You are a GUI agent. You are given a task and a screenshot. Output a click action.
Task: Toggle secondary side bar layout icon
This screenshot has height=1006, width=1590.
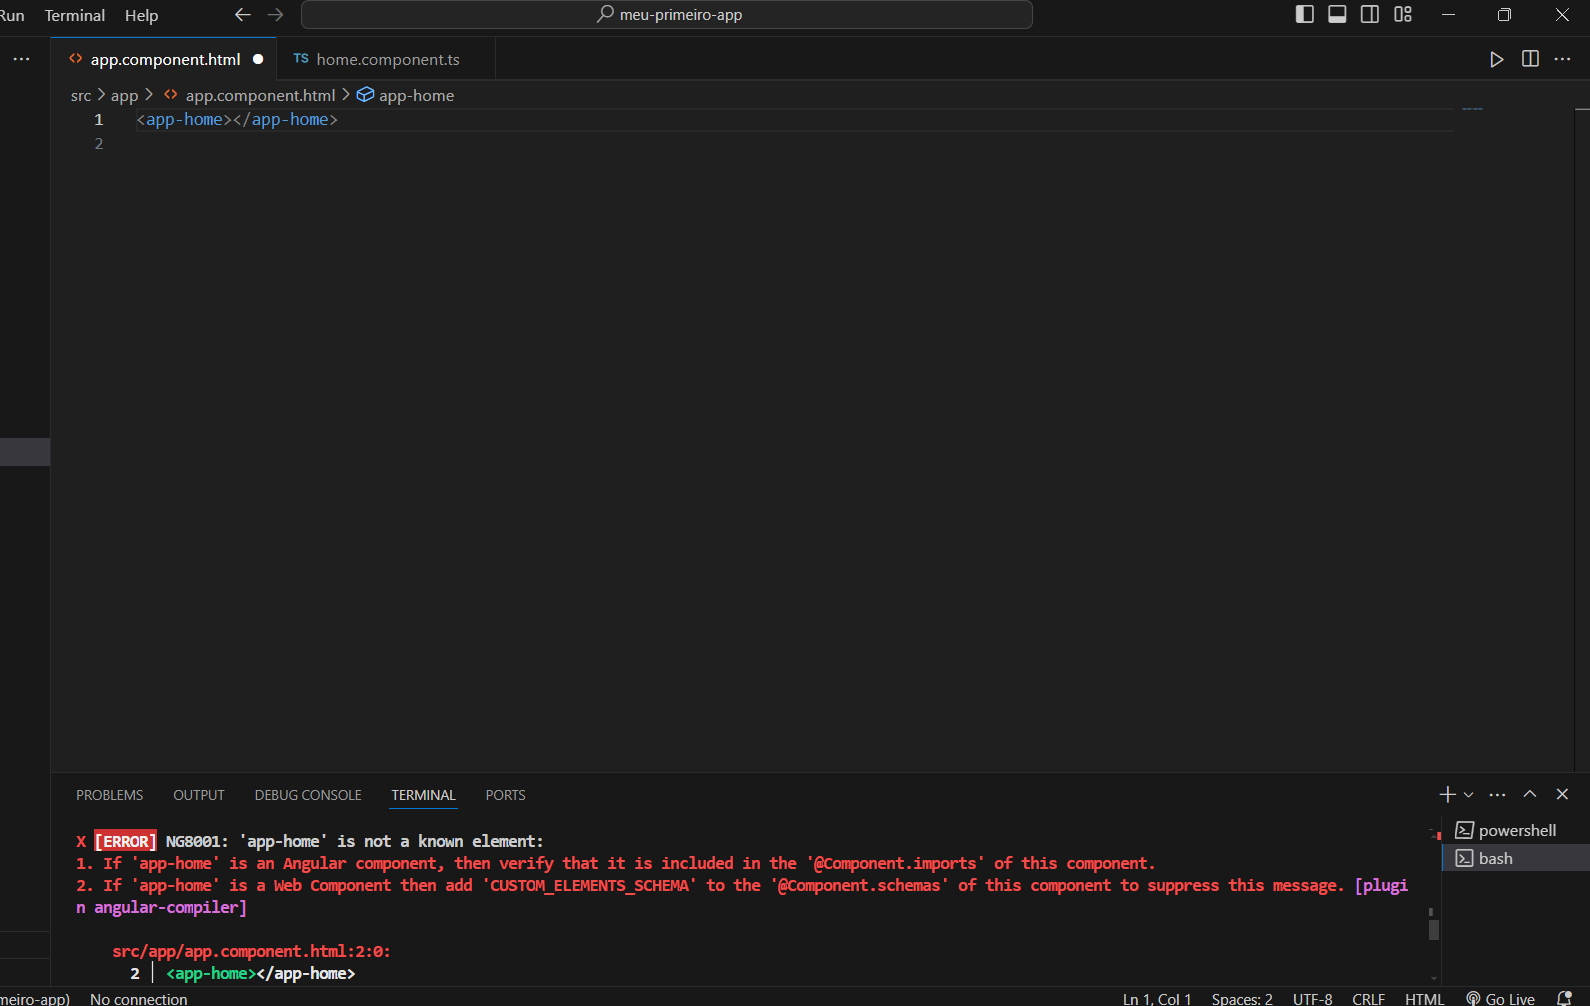click(1370, 14)
